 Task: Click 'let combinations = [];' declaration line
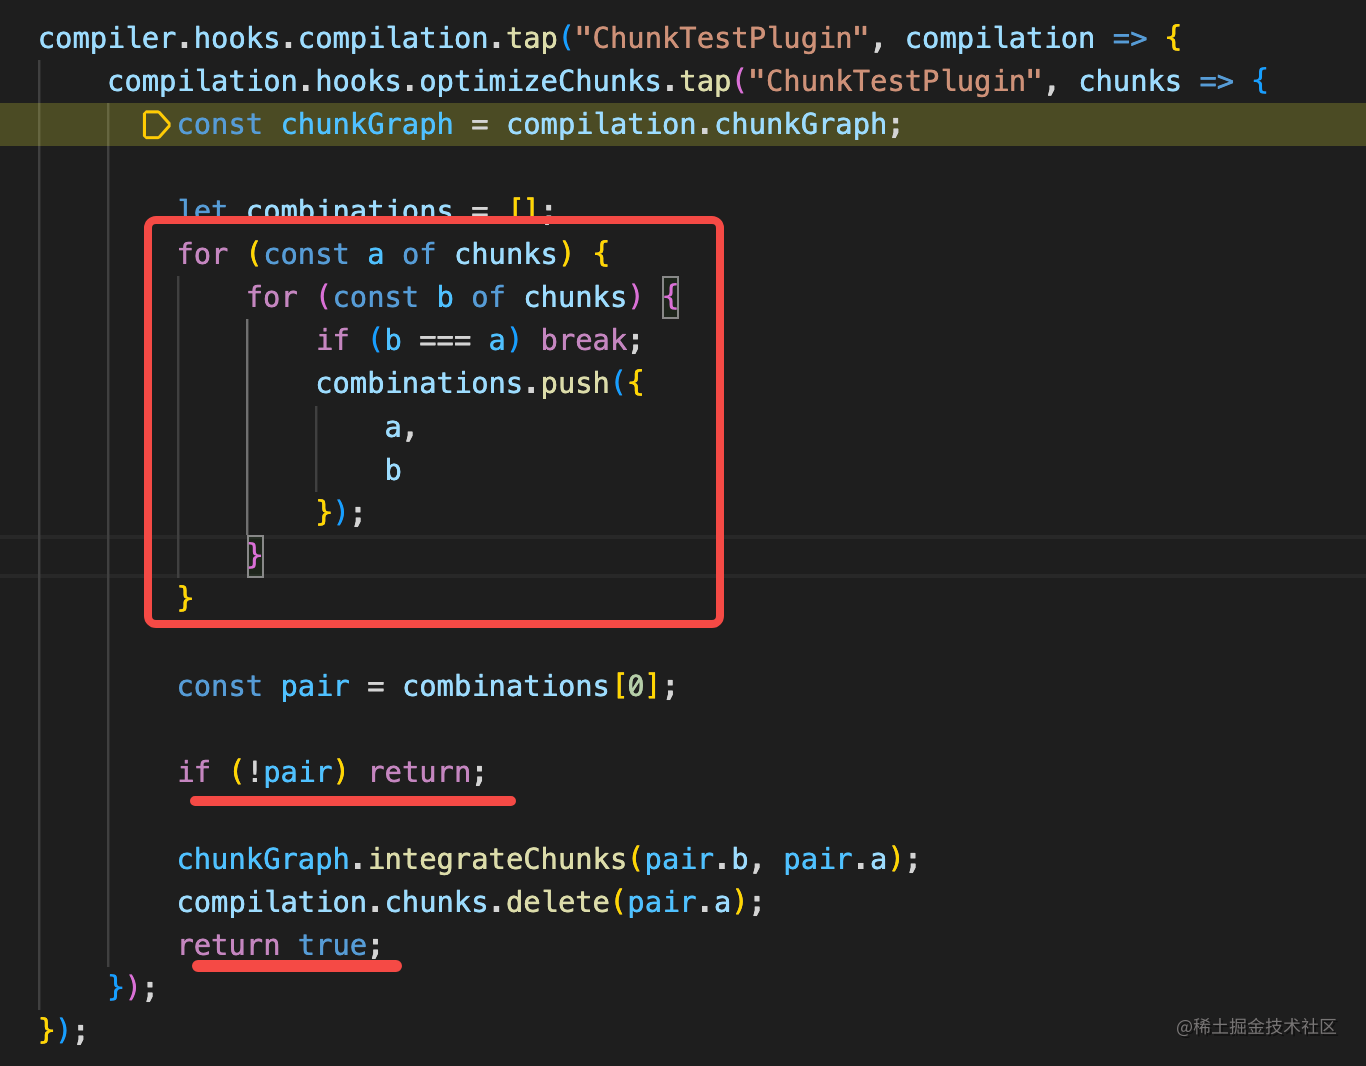366,209
